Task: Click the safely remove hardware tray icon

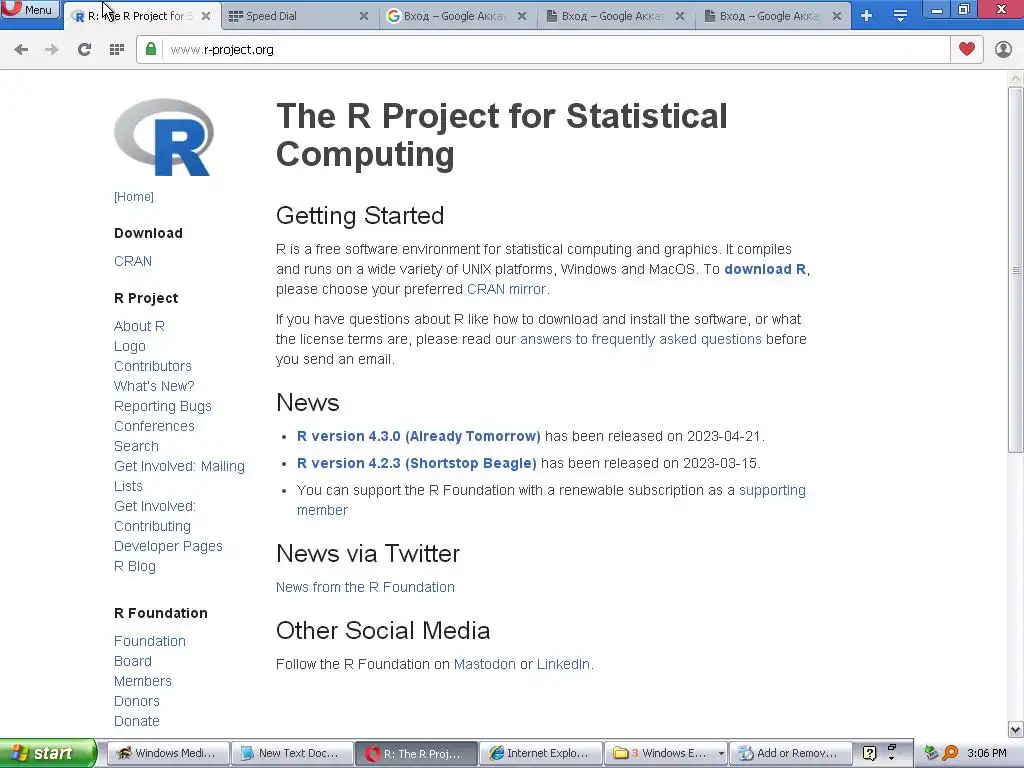Action: 931,753
